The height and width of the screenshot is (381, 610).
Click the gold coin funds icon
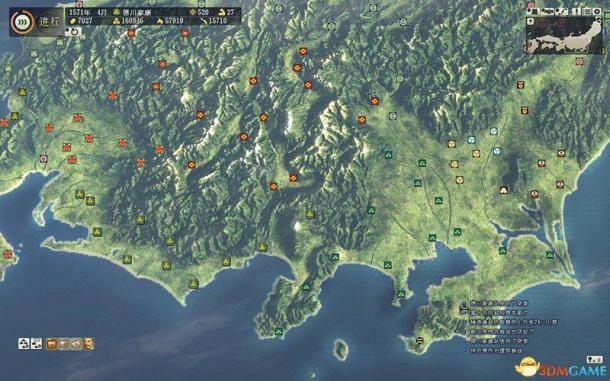(x=73, y=21)
